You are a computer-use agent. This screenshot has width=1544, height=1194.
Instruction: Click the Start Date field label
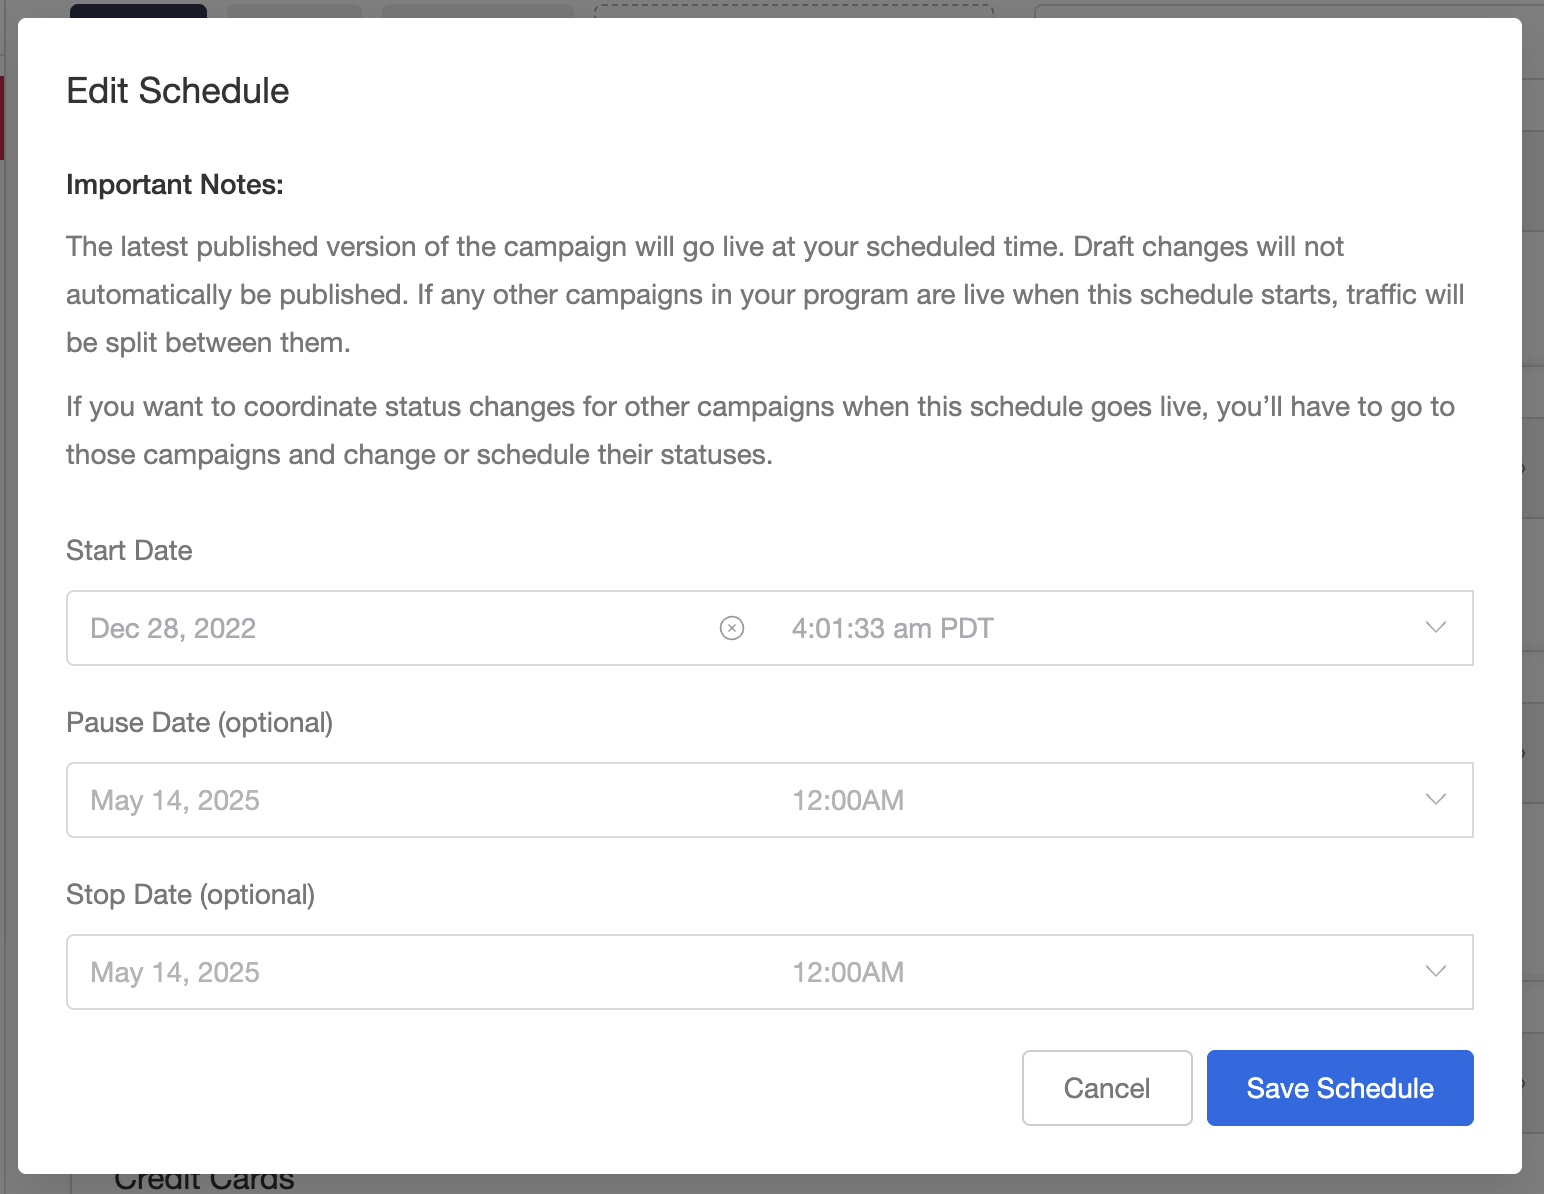coord(129,551)
